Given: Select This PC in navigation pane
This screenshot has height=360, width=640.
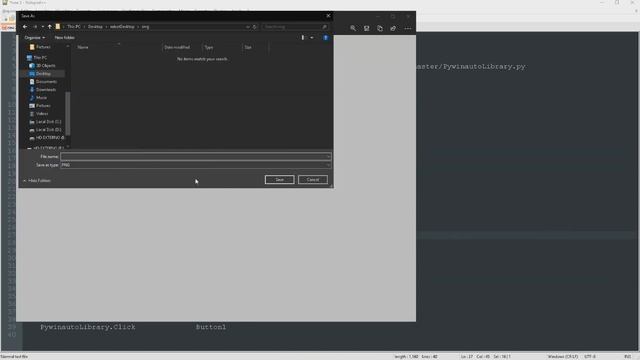Looking at the screenshot, I should (x=40, y=58).
